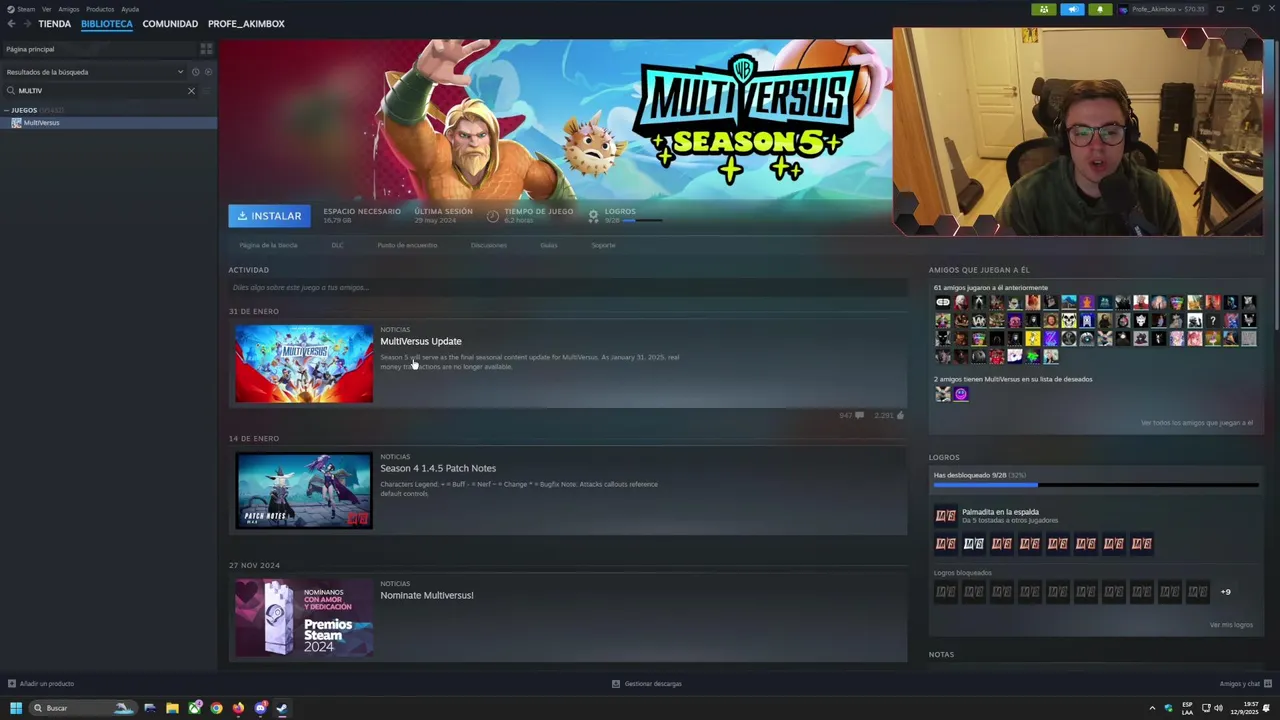The image size is (1280, 720).
Task: Open the TIENDA tab
Action: click(54, 24)
